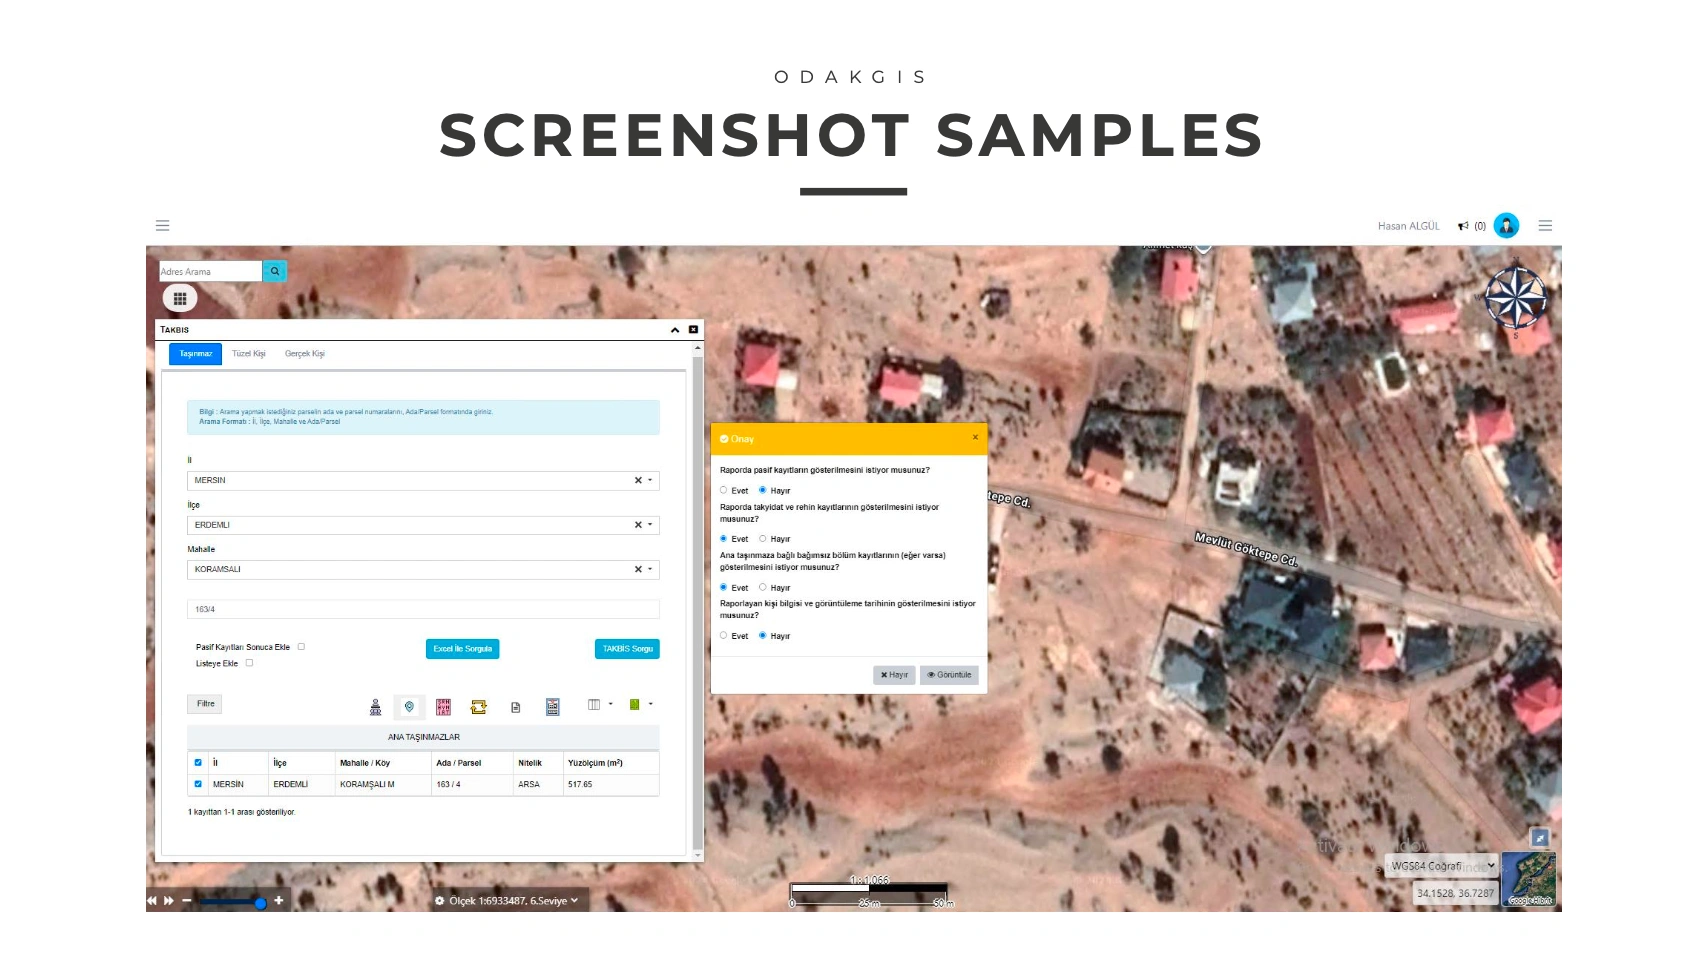Screen dimensions: 1704x954
Task: Switch to the Gerçek Kişi tab
Action: [x=304, y=354]
